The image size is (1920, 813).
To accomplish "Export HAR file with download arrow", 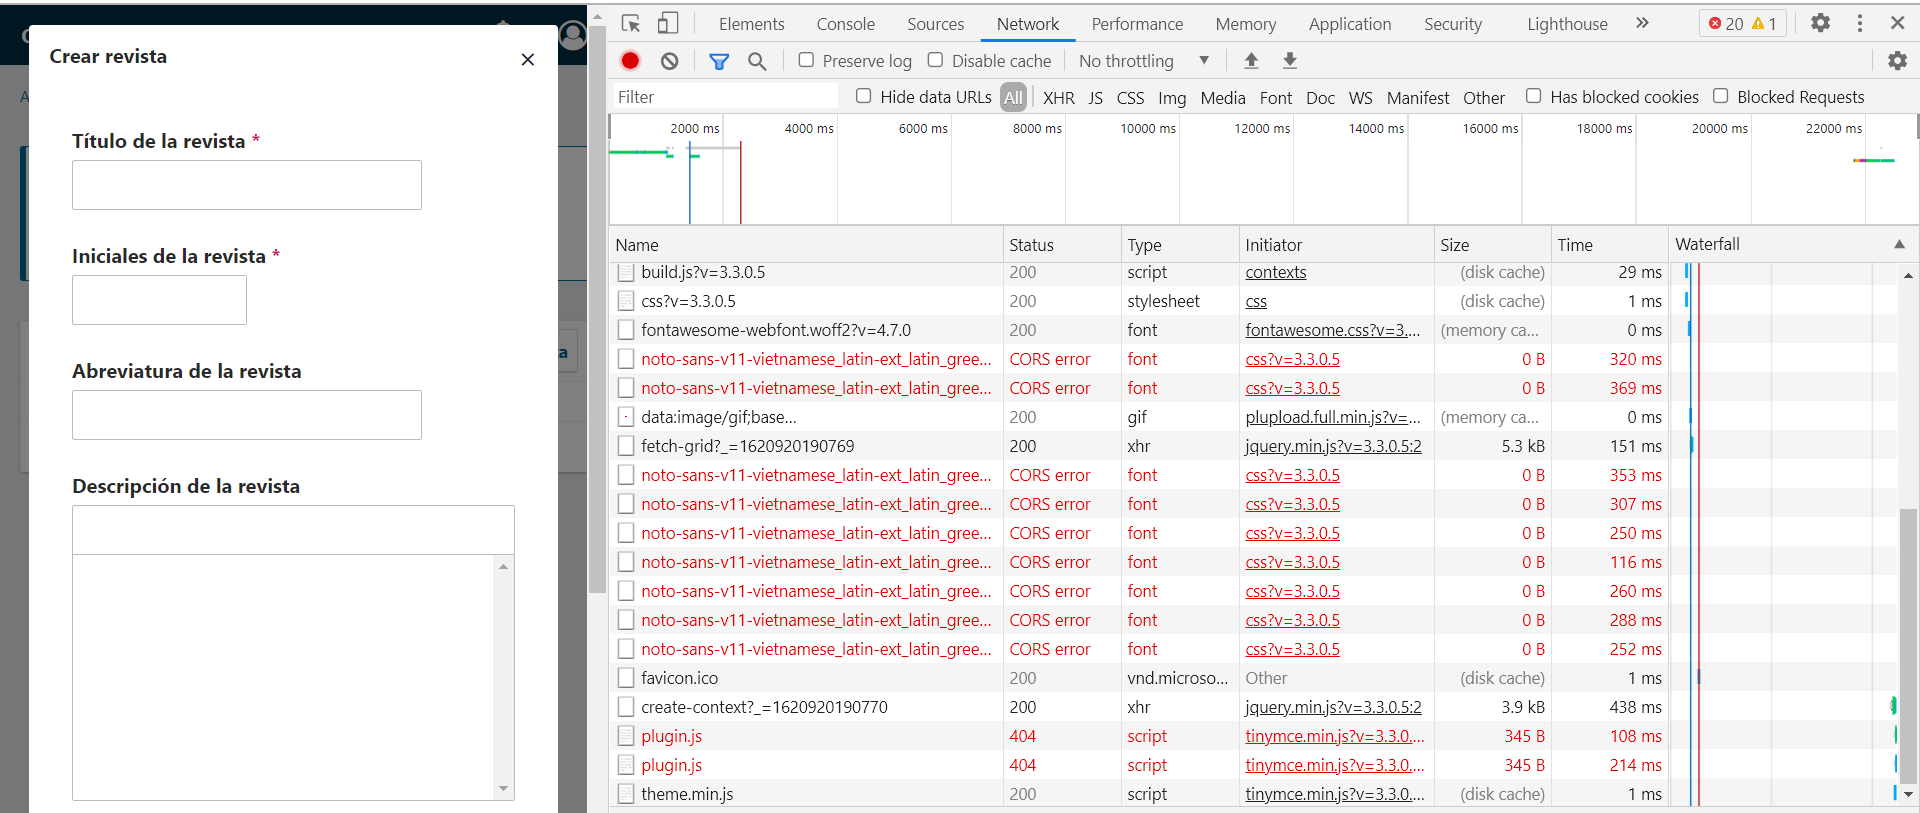I will (x=1290, y=61).
